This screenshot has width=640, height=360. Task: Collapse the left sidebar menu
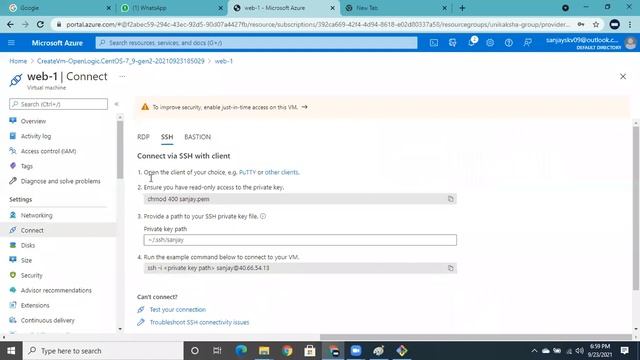[116, 104]
